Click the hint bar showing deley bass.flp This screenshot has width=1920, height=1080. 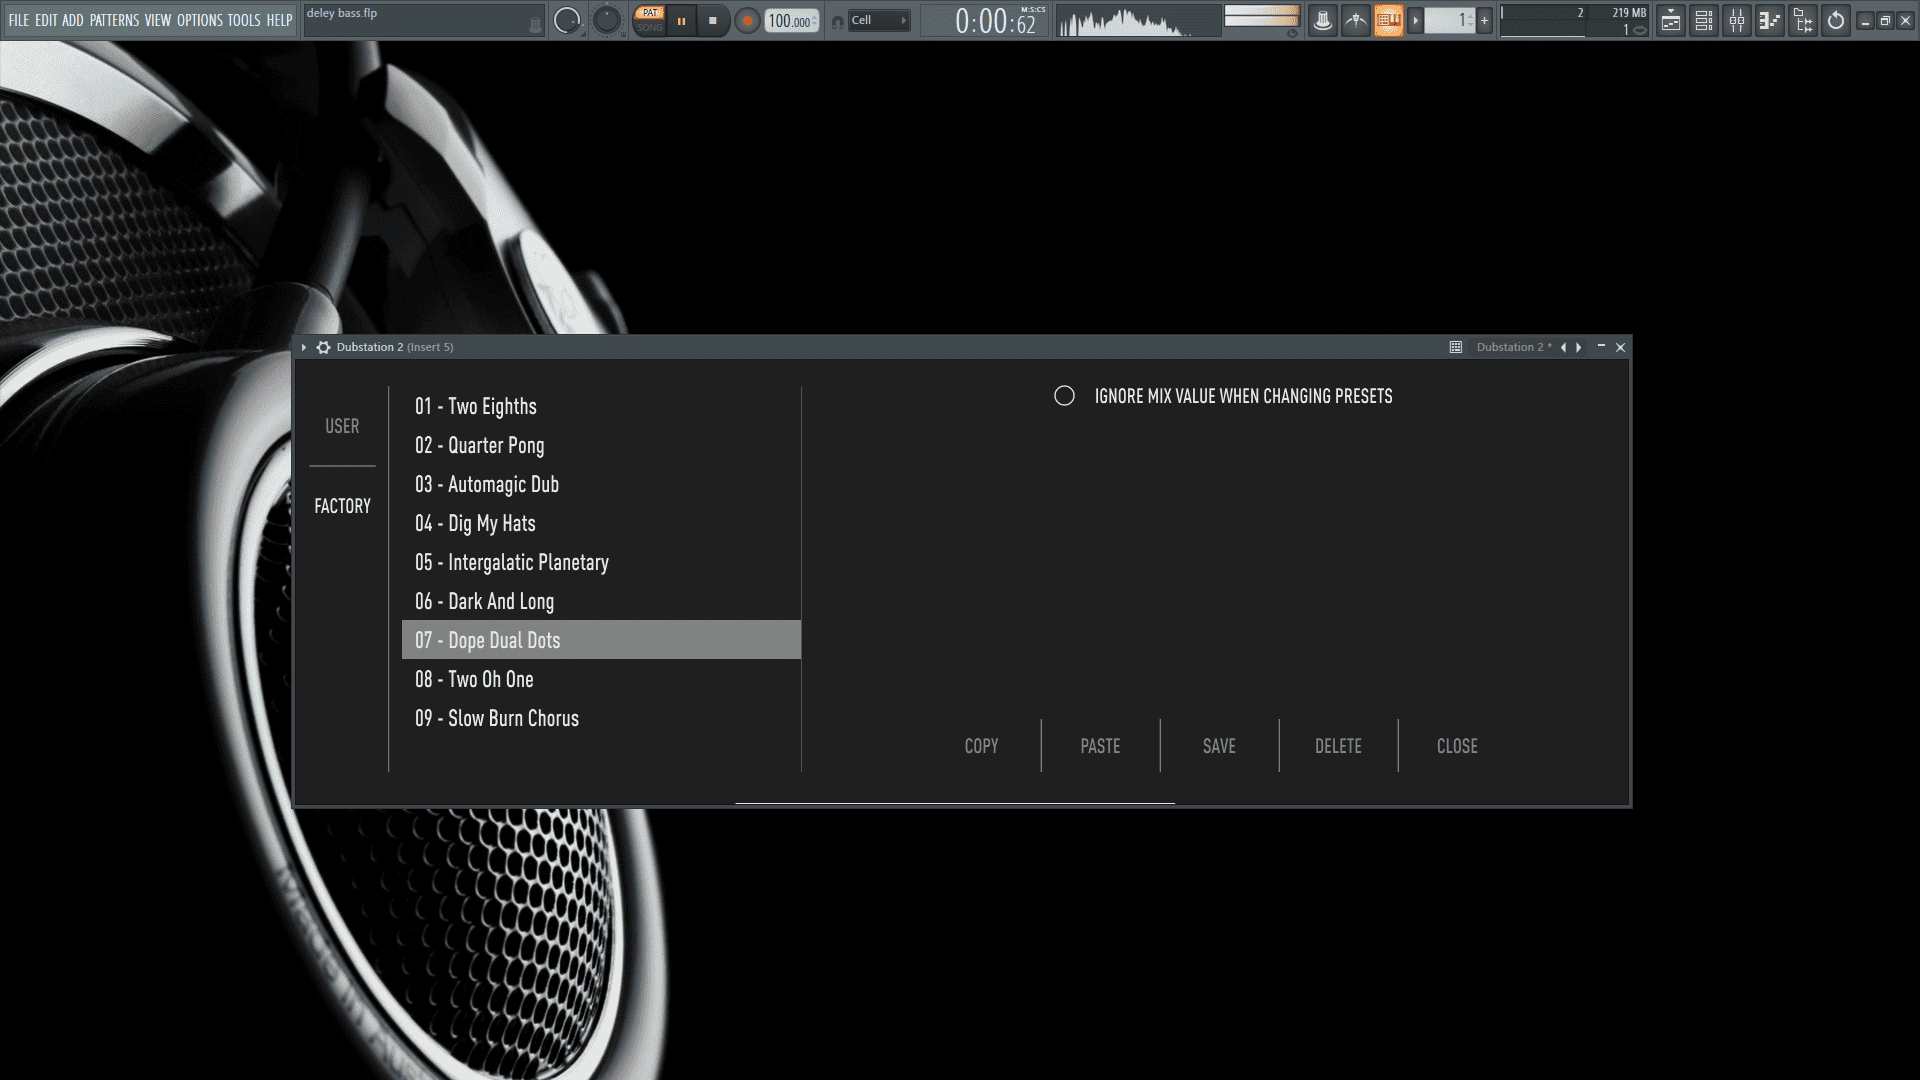tap(424, 20)
